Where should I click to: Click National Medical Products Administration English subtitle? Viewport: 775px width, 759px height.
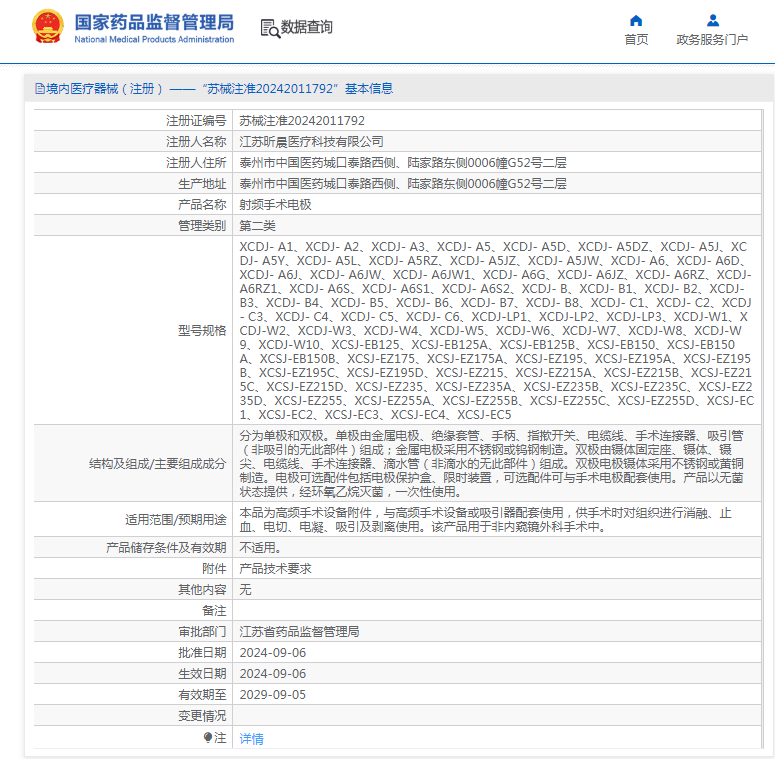154,40
